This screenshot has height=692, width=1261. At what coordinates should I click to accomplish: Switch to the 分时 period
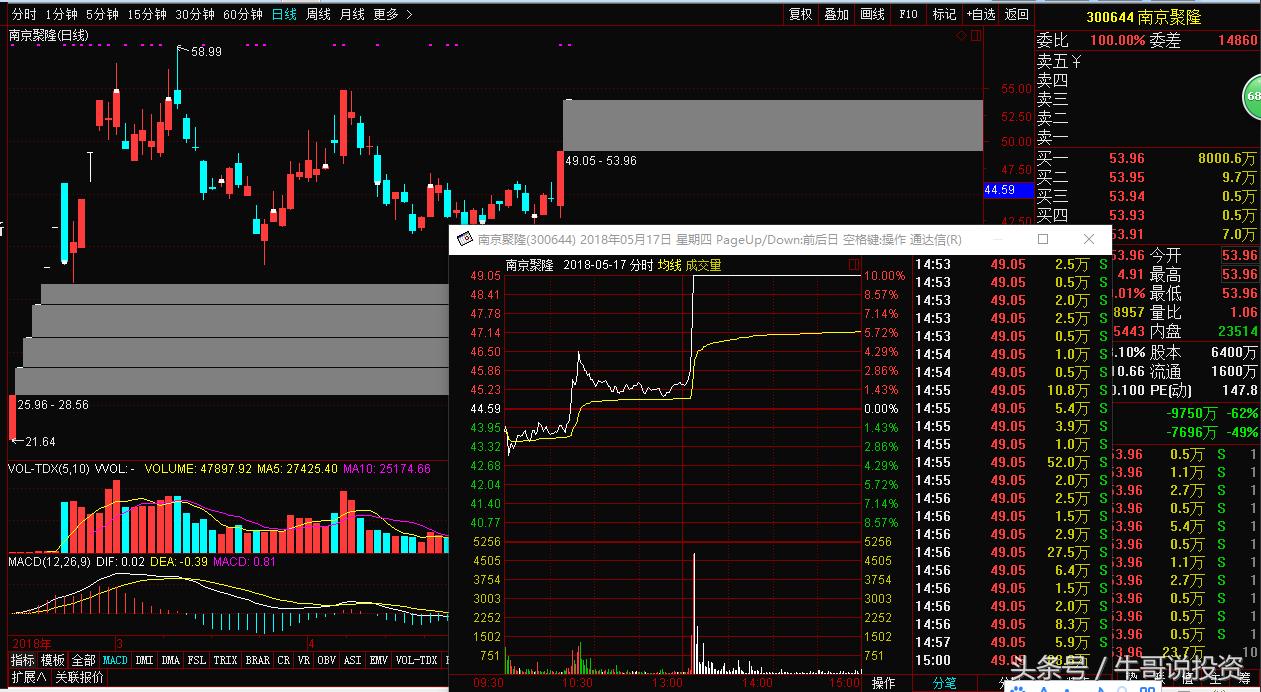point(23,14)
